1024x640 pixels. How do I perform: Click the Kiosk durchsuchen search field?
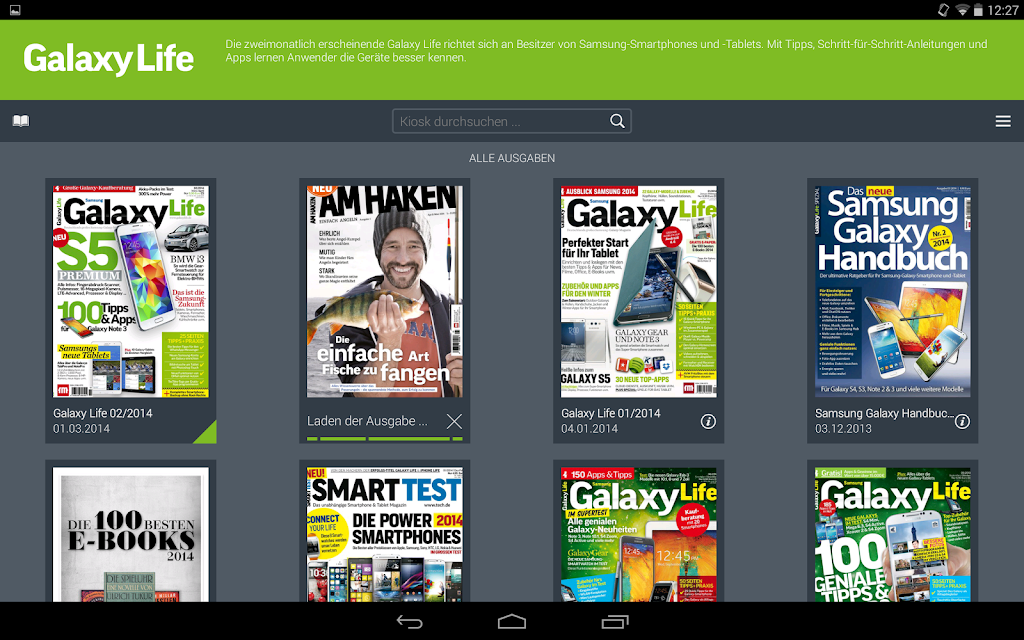[x=511, y=121]
